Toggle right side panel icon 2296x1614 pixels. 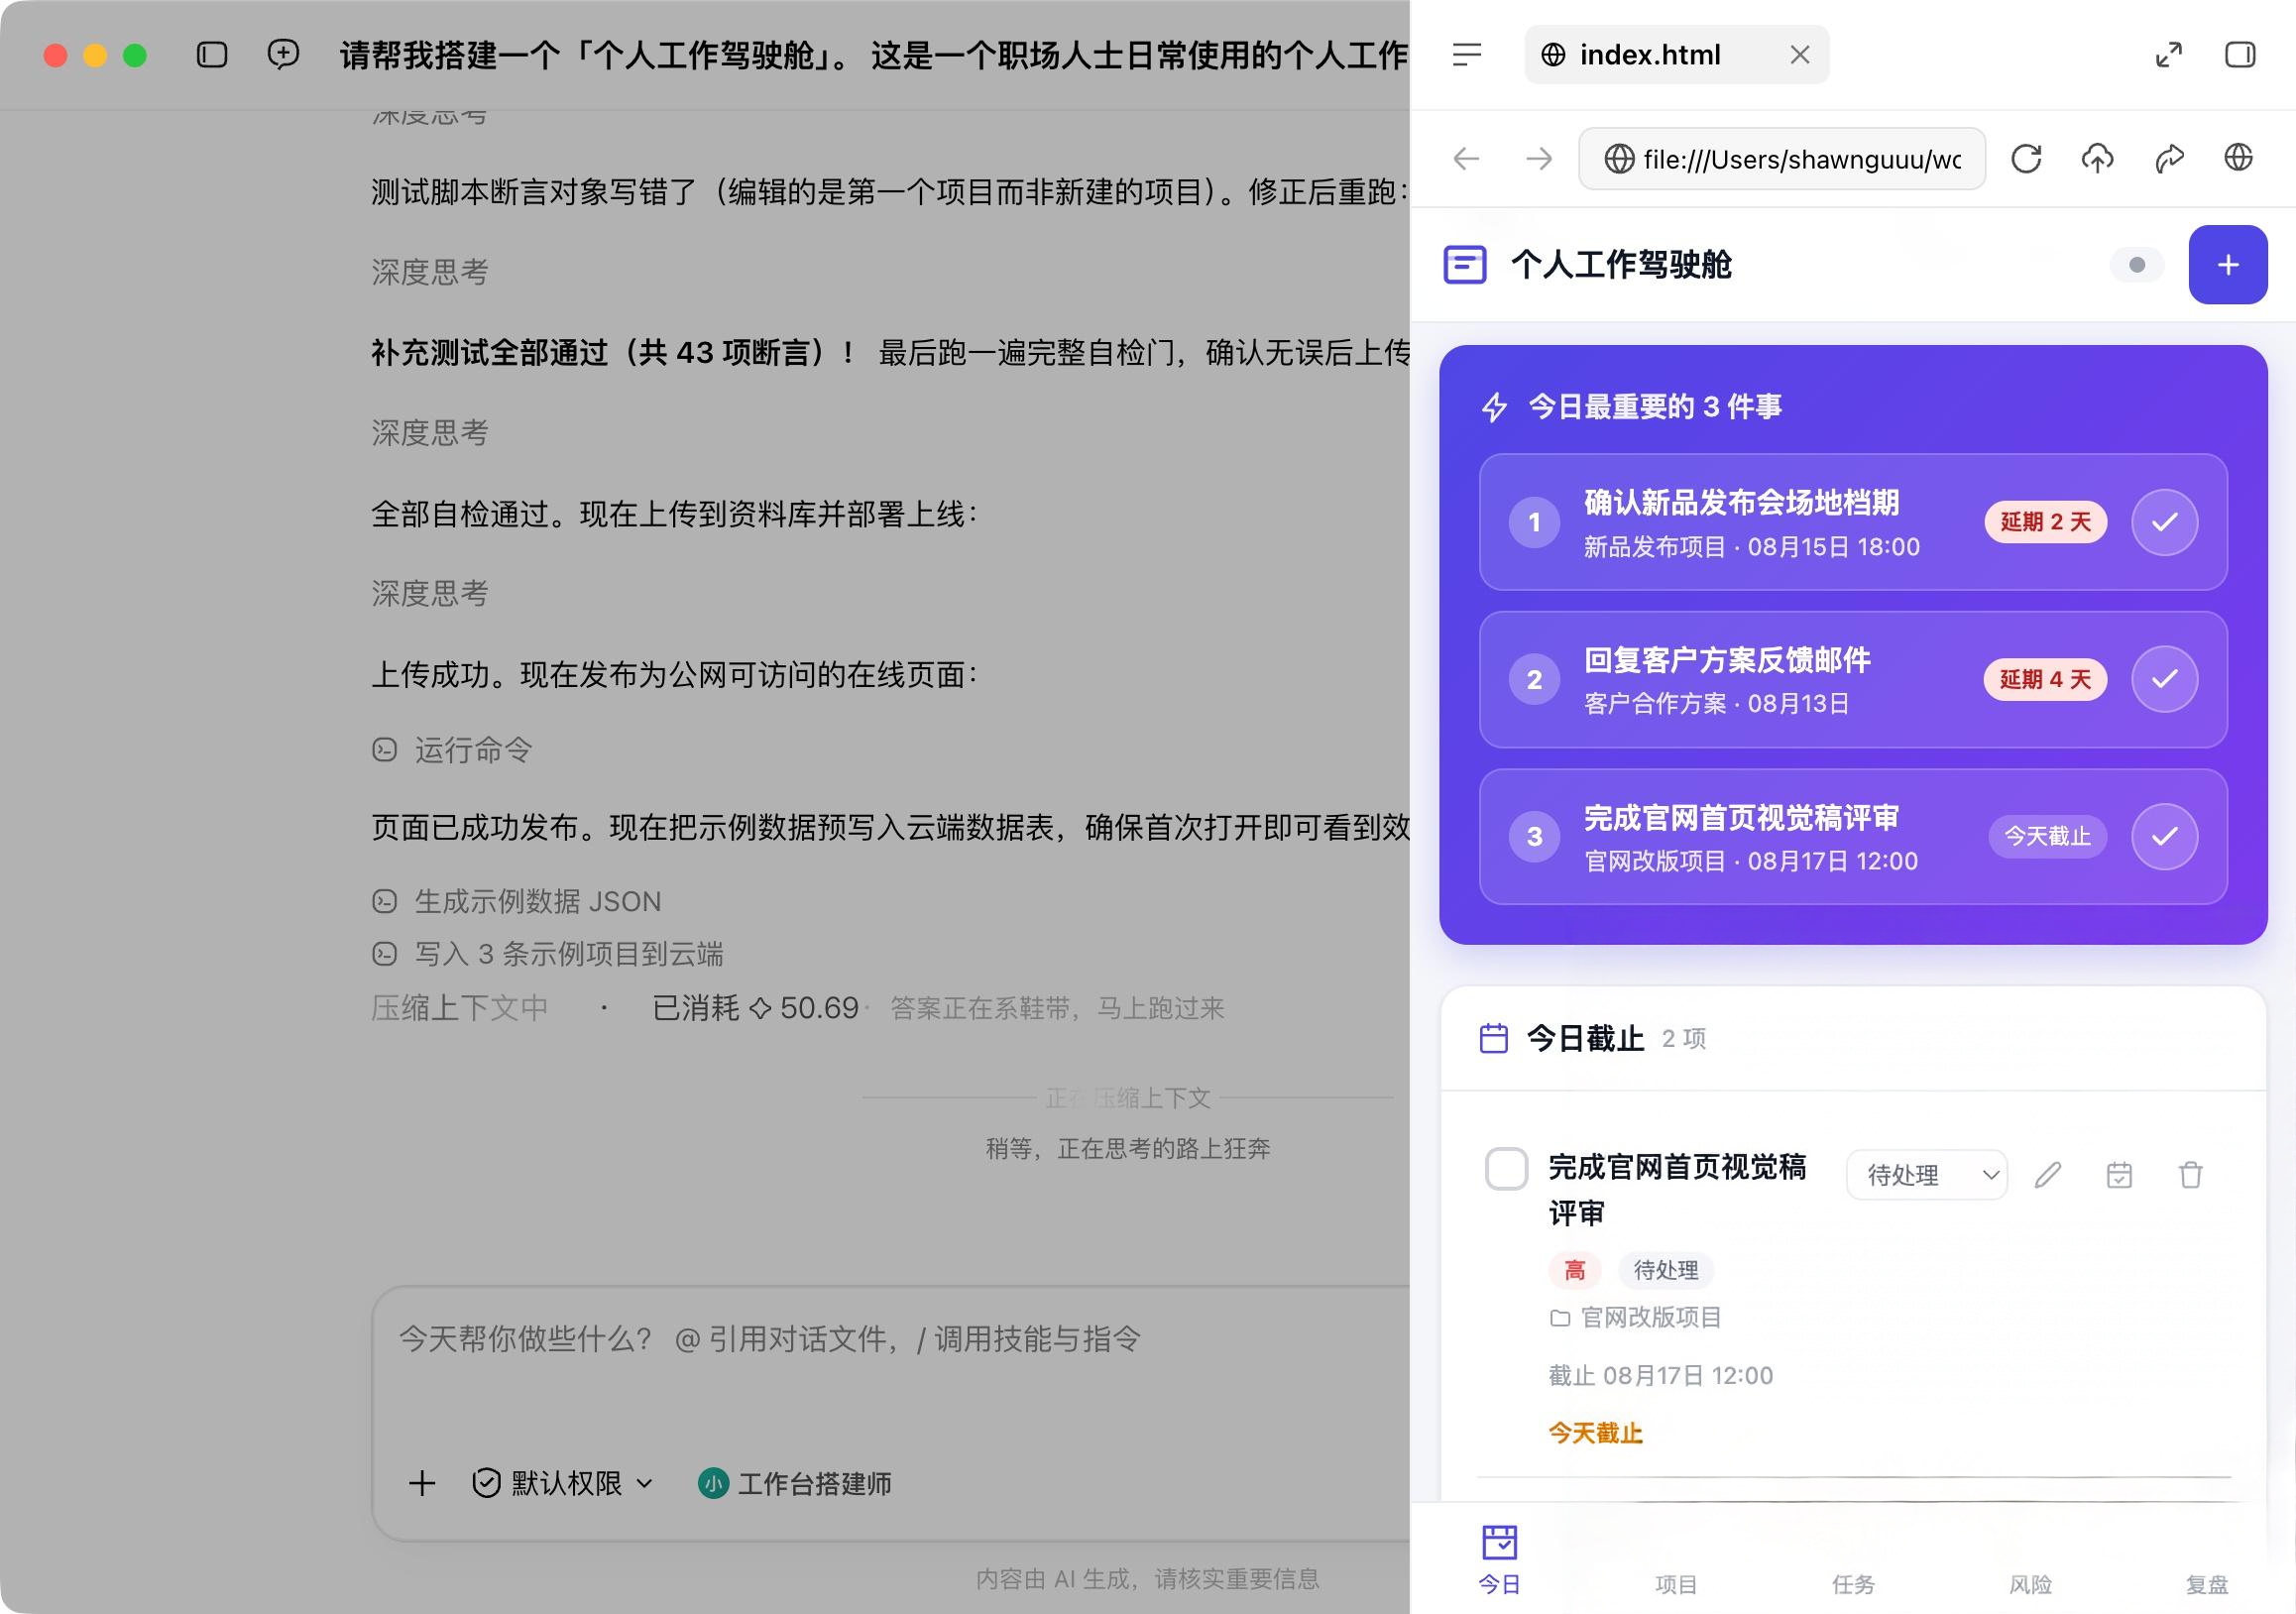pyautogui.click(x=2240, y=54)
